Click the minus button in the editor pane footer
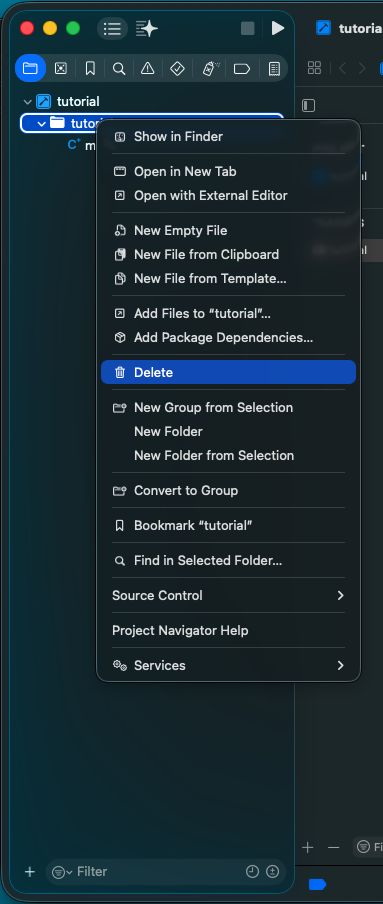This screenshot has height=904, width=383. [333, 847]
